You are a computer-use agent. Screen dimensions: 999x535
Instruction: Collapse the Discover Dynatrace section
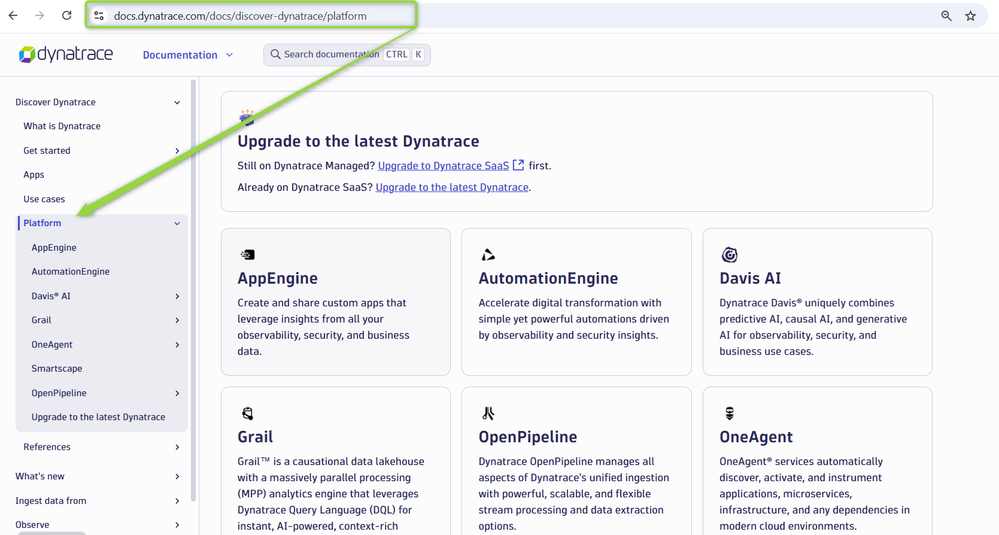coord(177,103)
